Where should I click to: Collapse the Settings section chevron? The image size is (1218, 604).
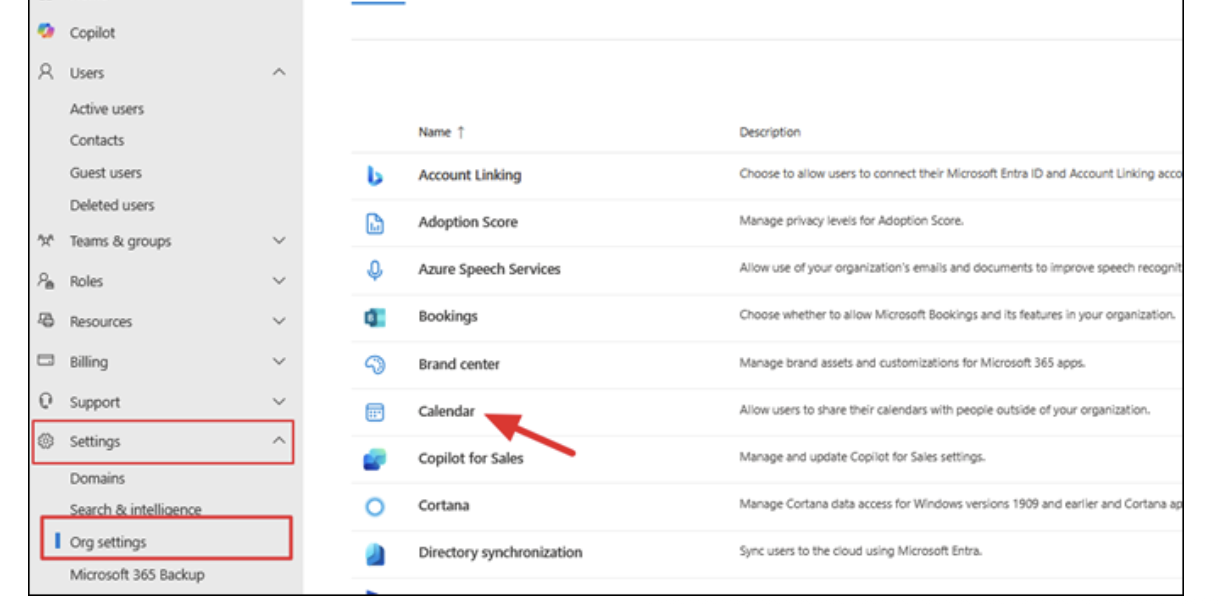279,441
